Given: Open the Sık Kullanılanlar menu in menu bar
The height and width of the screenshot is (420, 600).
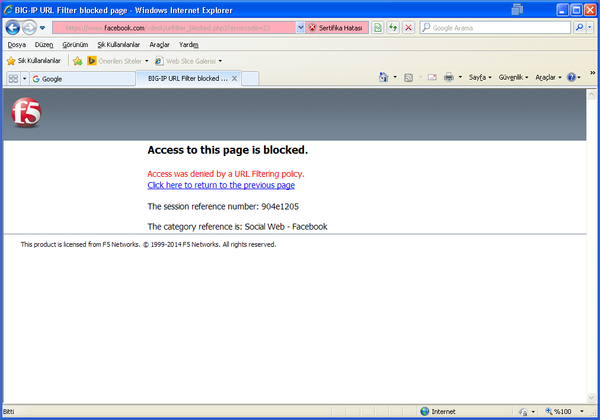Looking at the screenshot, I should click(x=118, y=45).
